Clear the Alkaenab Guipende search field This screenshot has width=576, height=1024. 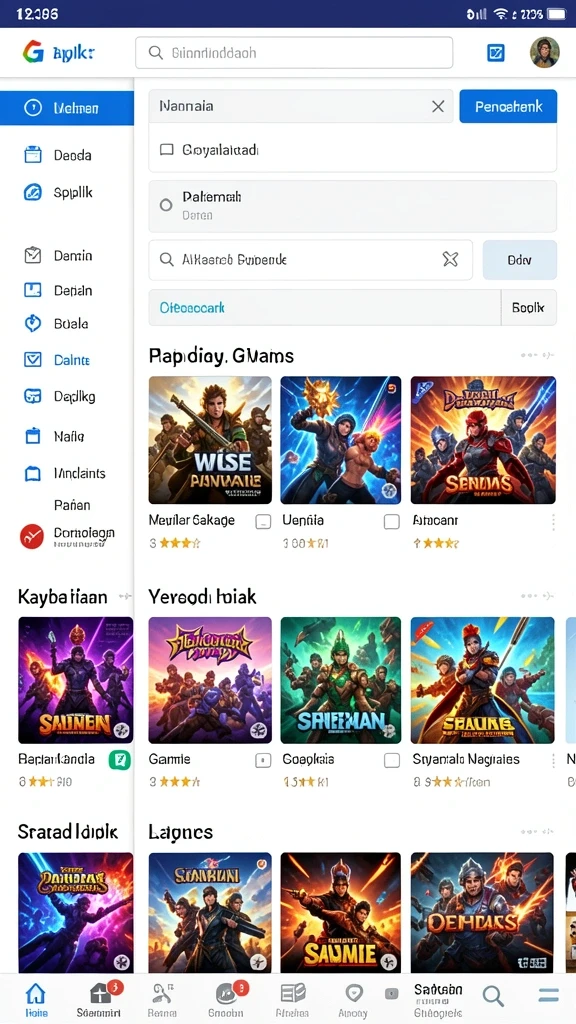pos(451,259)
